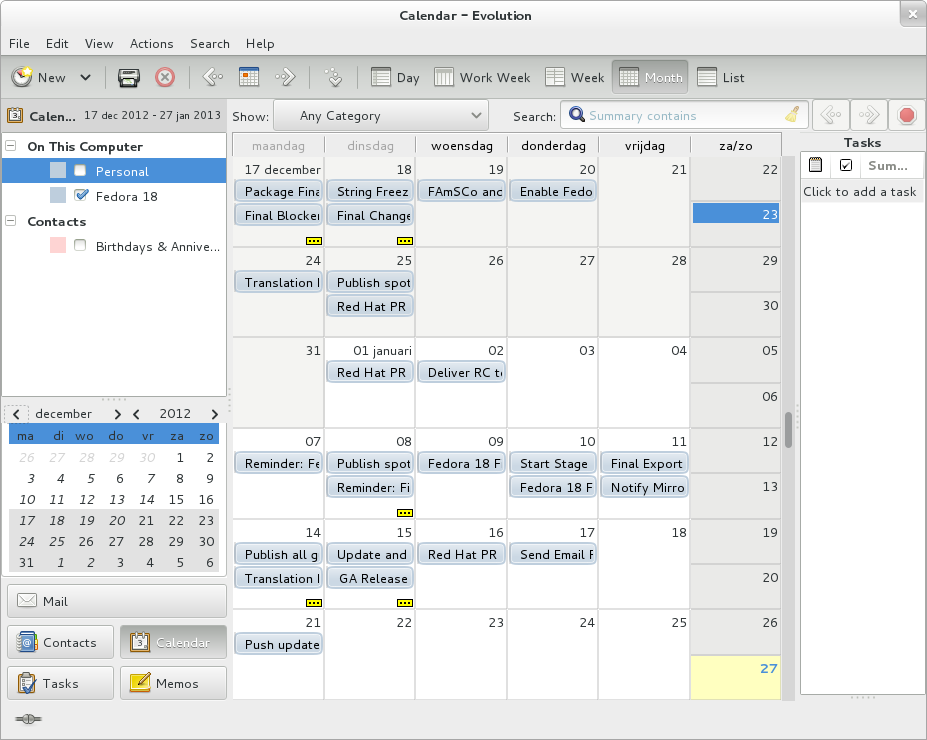This screenshot has width=927, height=740.
Task: Collapse the On This Computer group
Action: pyautogui.click(x=11, y=146)
